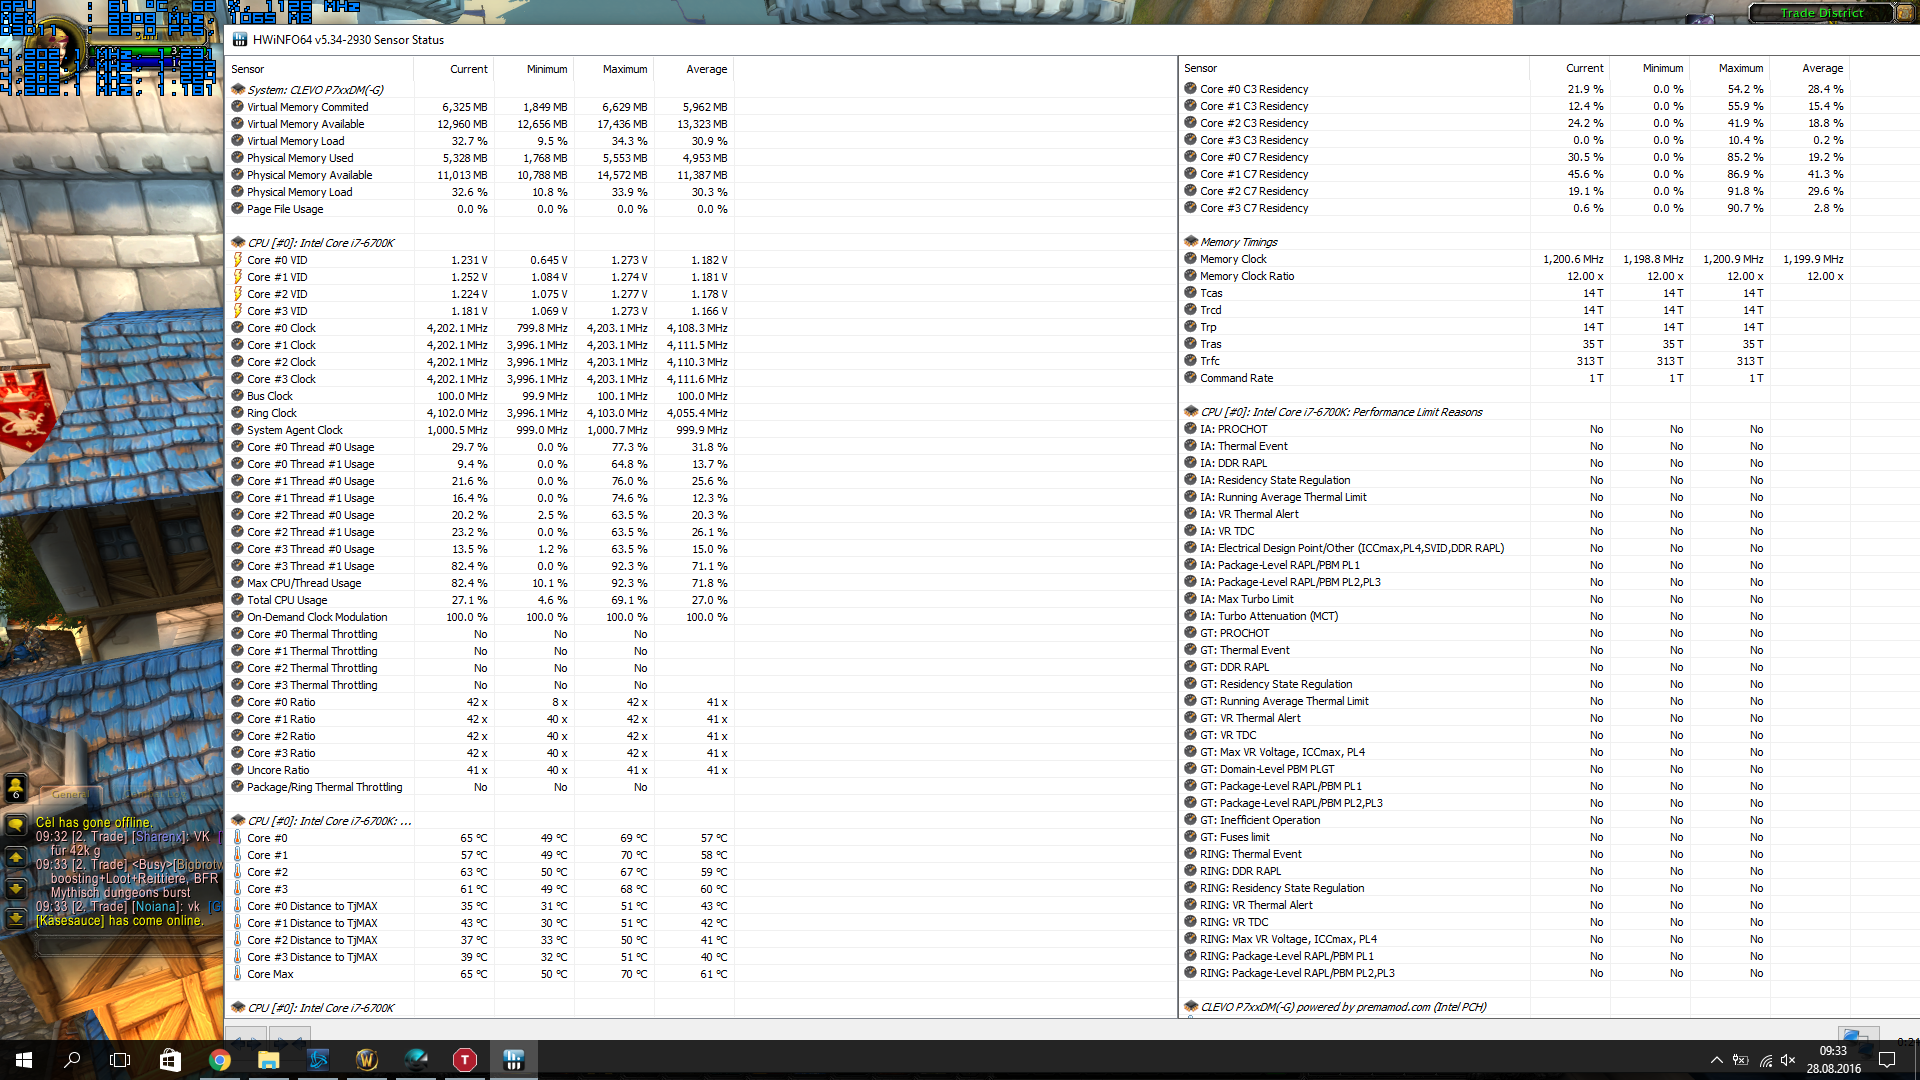The height and width of the screenshot is (1080, 1920).
Task: Click the HWiNFO64 Sensor Status title bar
Action: tap(1070, 40)
